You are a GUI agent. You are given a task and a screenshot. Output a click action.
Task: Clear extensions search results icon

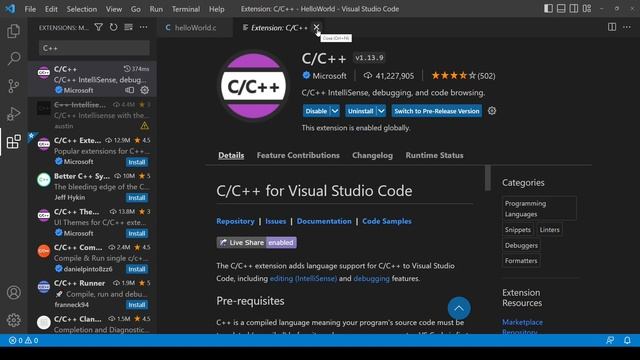coord(129,27)
